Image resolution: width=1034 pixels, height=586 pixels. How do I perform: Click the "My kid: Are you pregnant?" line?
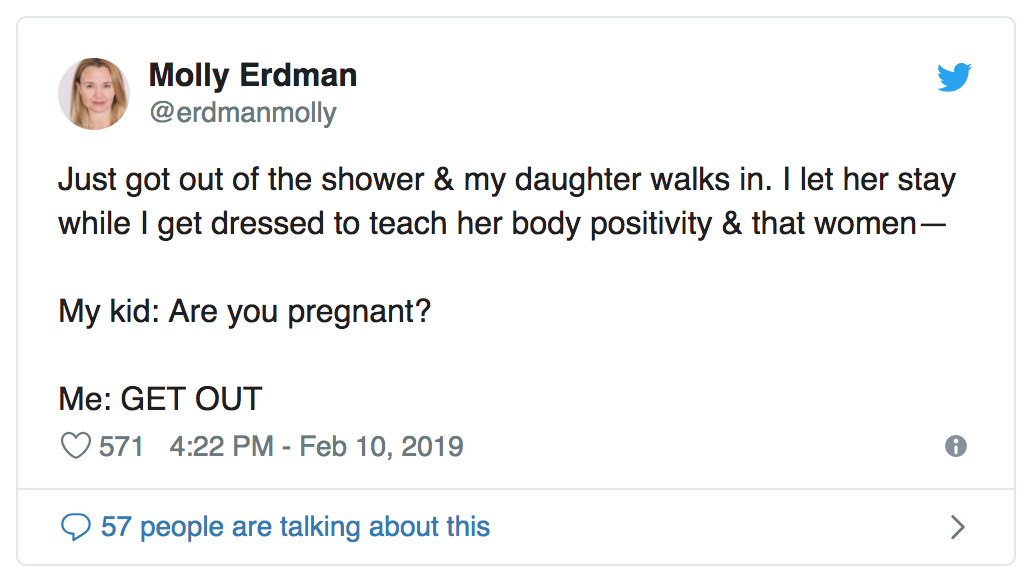(x=244, y=310)
